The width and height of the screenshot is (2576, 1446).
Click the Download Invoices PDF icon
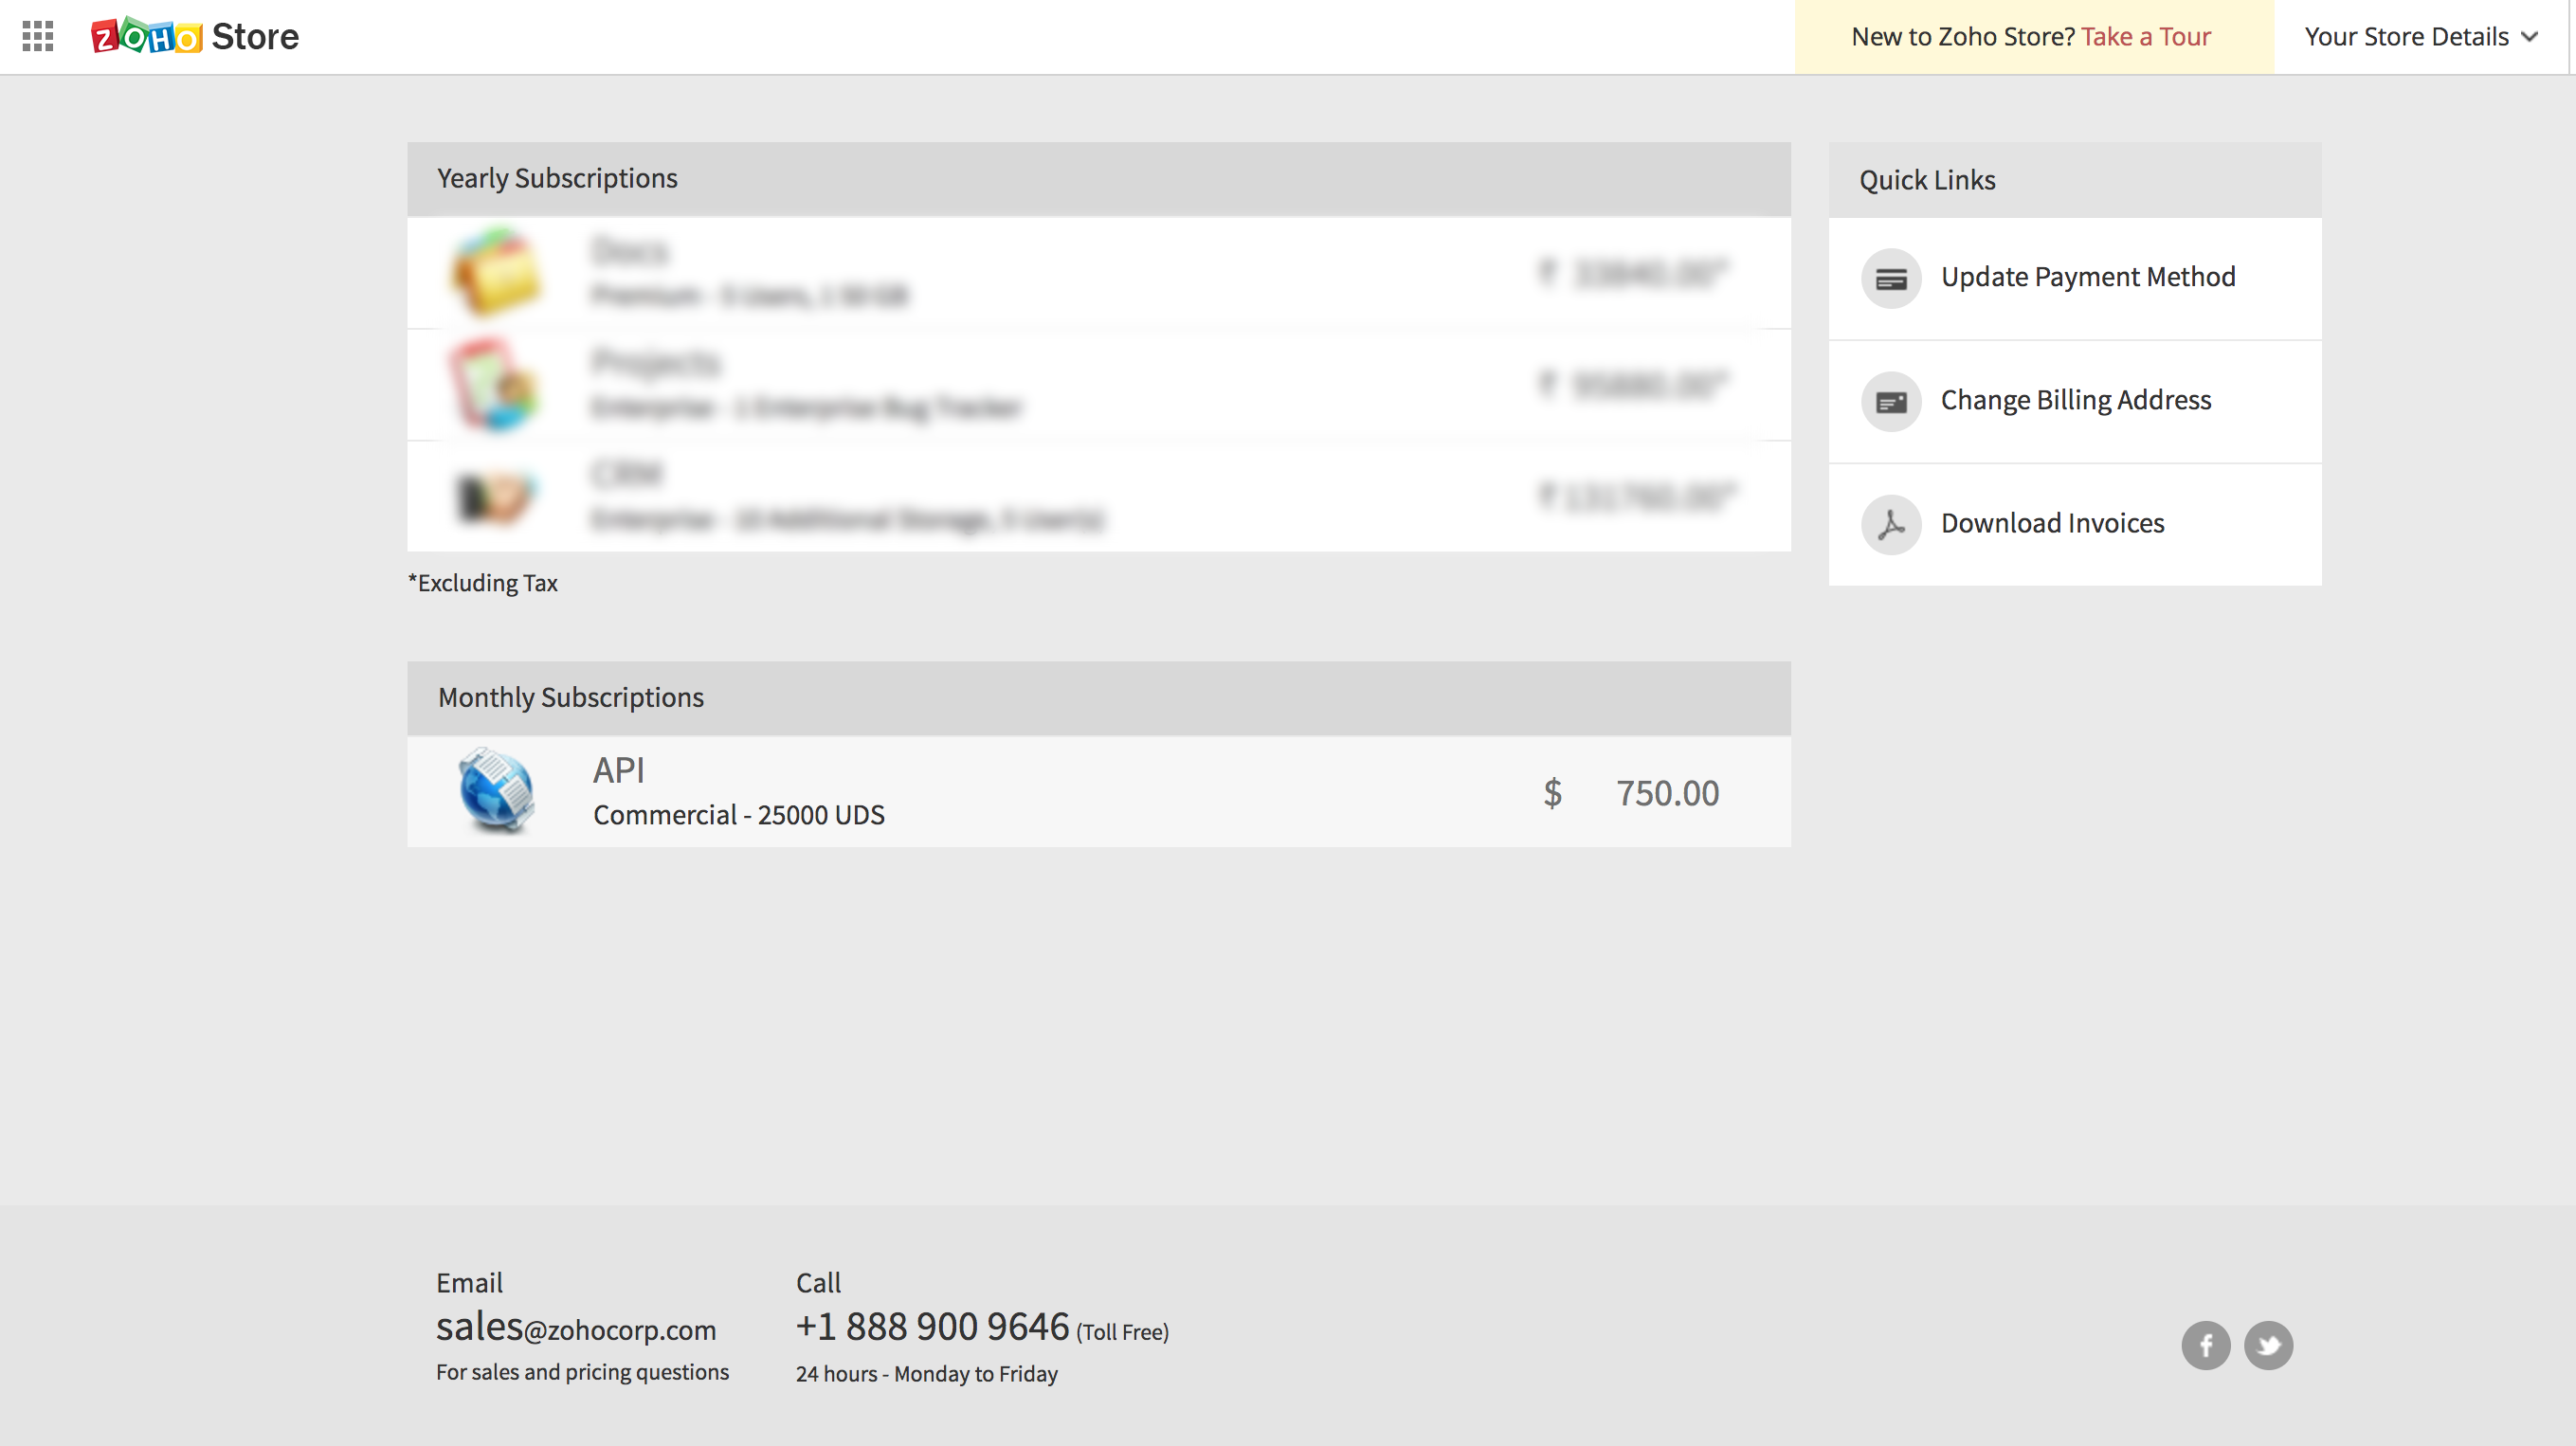tap(1891, 524)
